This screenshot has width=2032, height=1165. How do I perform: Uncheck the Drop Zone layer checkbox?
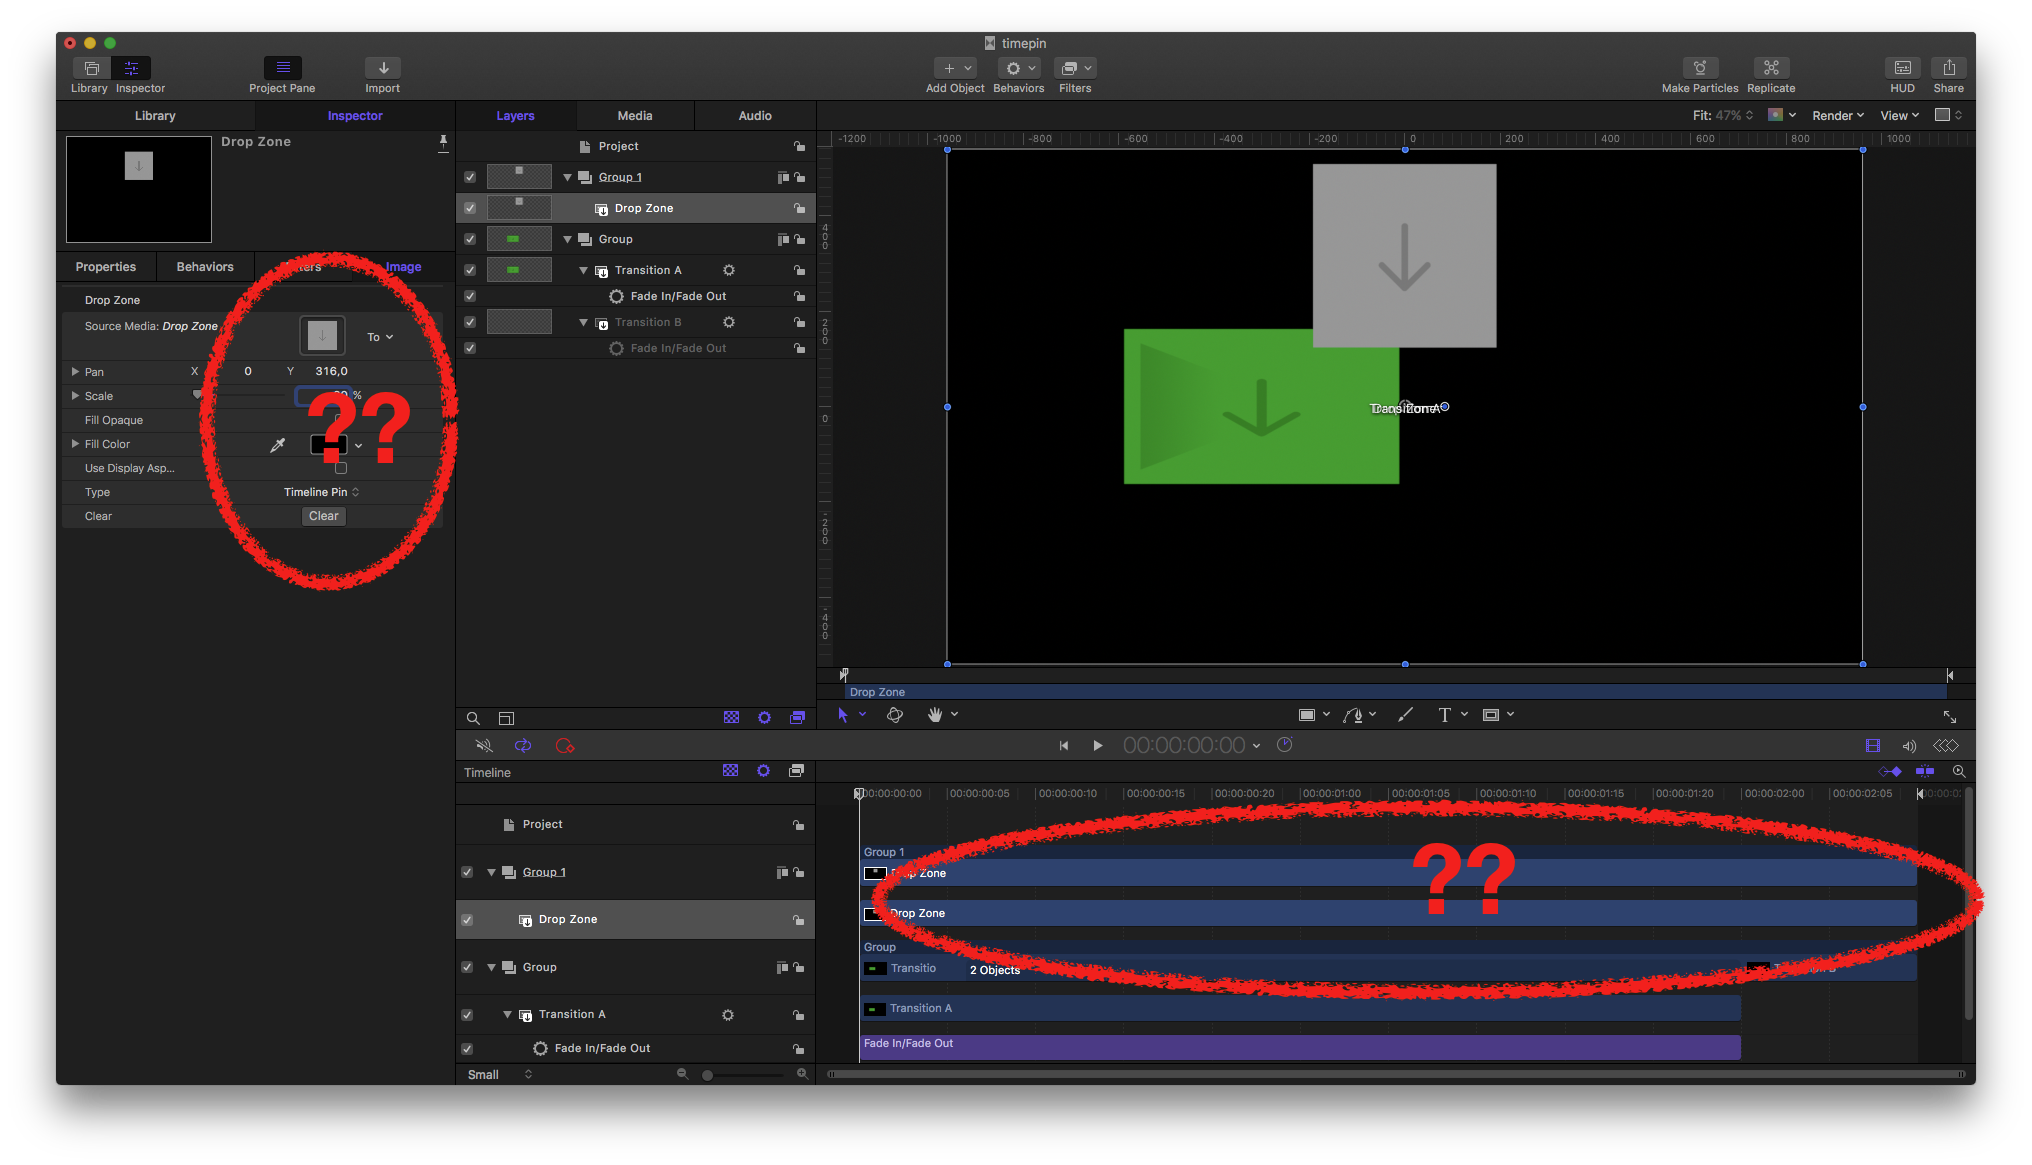(470, 208)
